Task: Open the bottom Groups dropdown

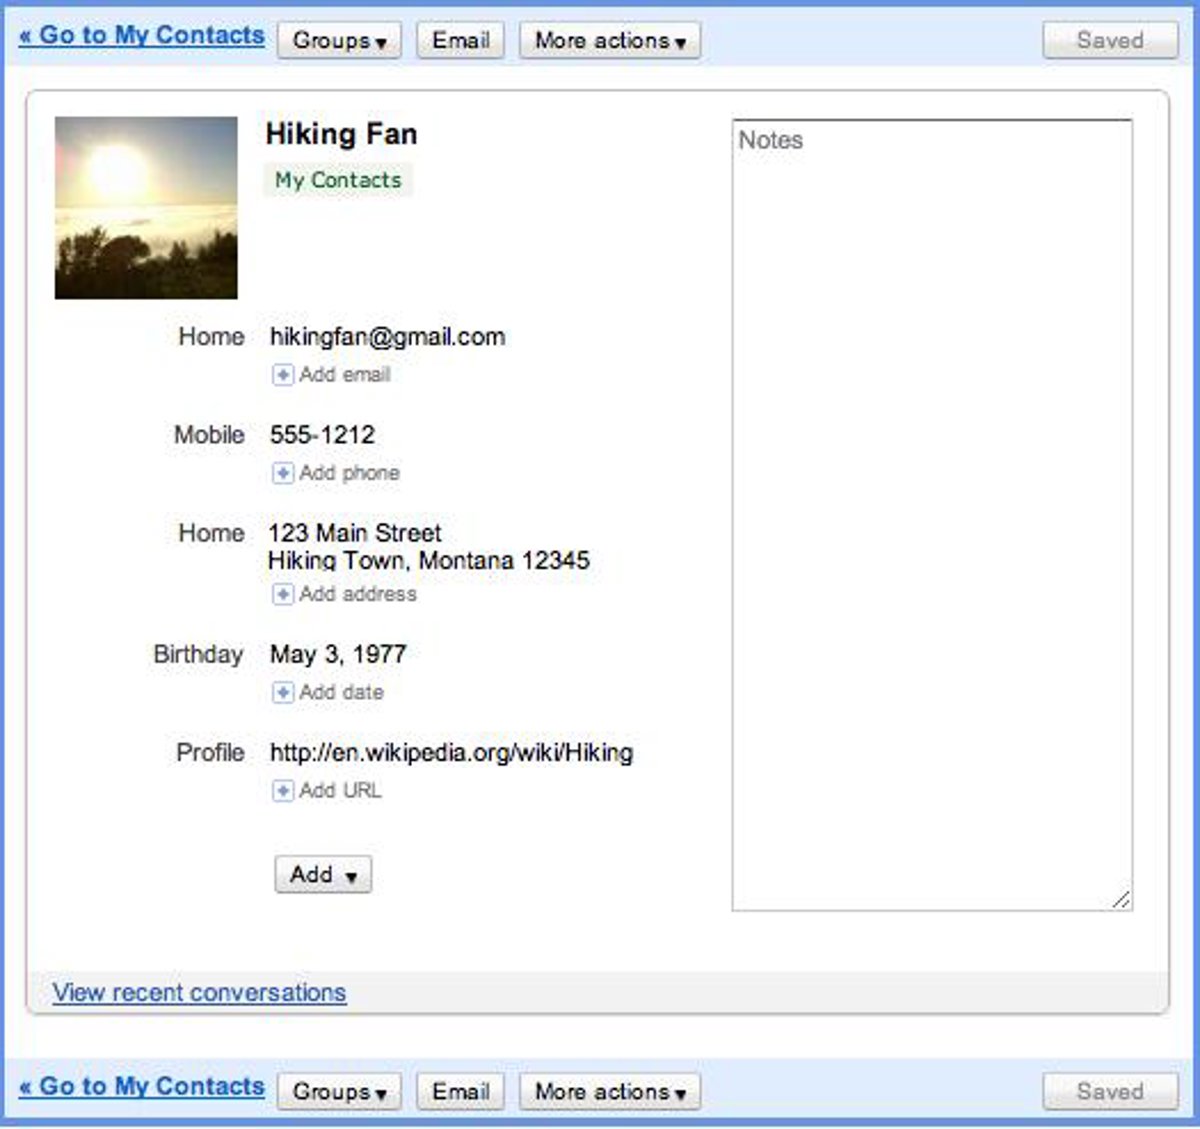Action: [339, 1092]
